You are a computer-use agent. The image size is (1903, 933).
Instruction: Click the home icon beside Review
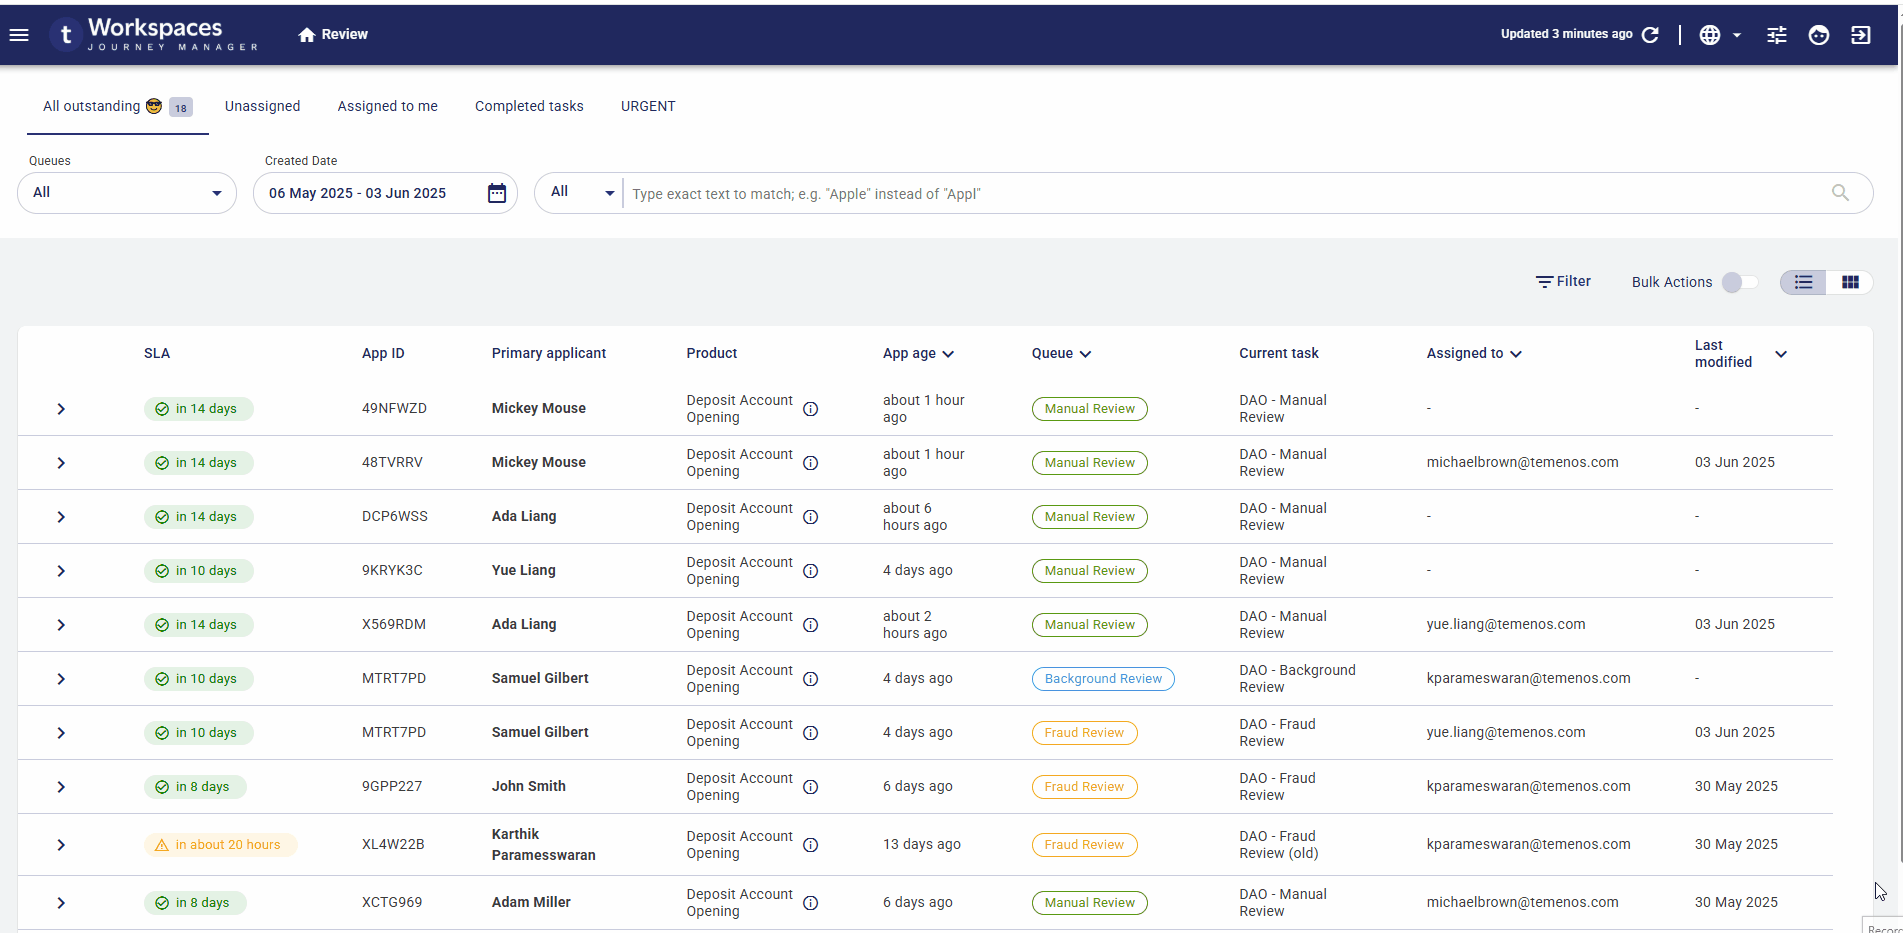click(307, 35)
